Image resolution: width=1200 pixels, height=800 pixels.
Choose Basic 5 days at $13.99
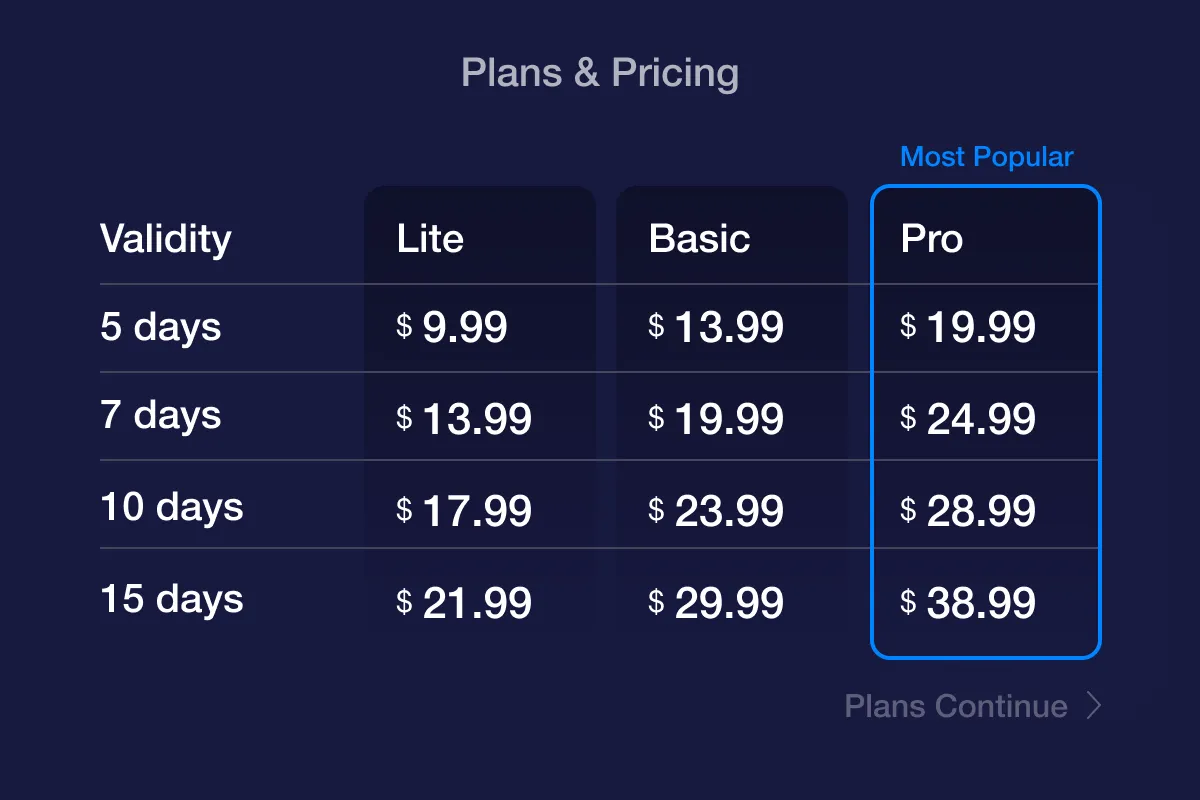click(x=716, y=327)
